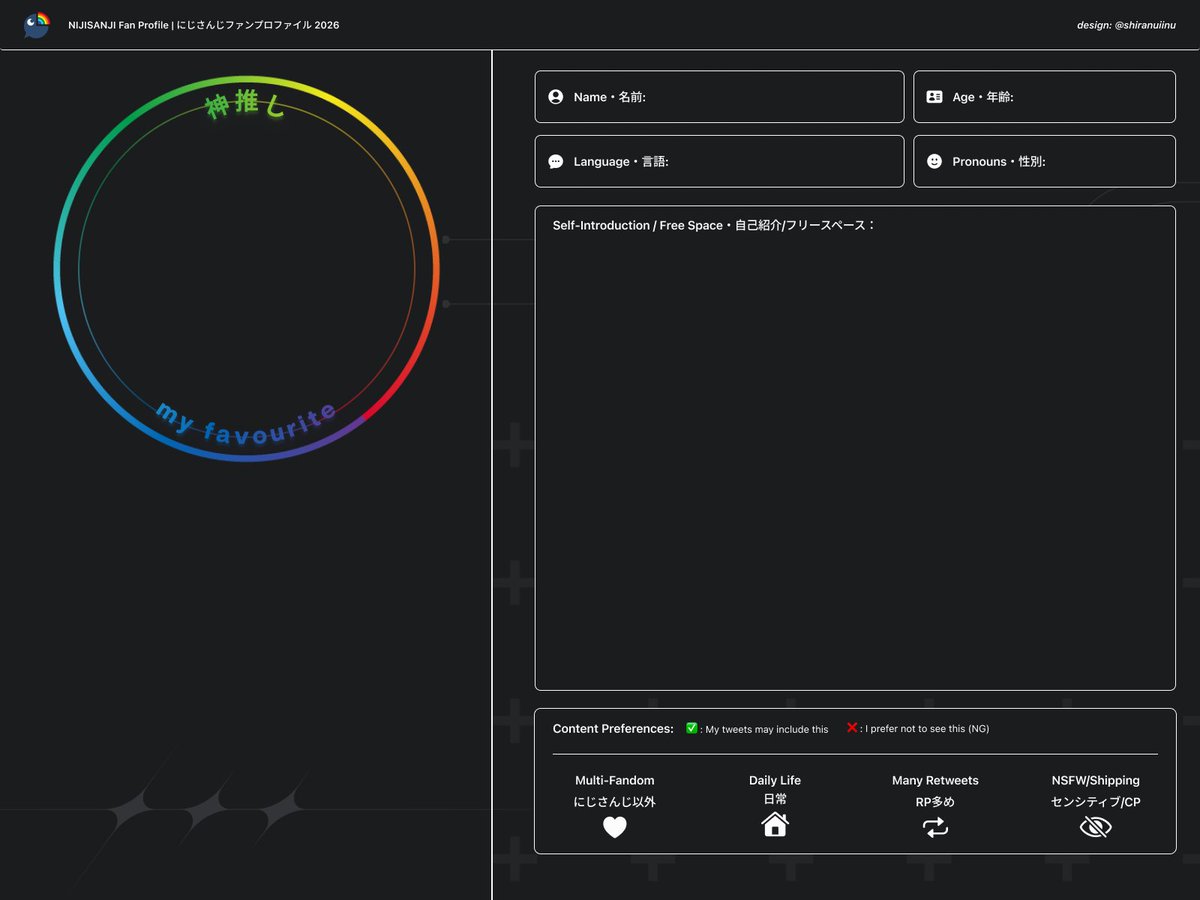Image resolution: width=1200 pixels, height=900 pixels.
Task: Click the Many Retweets label
Action: pyautogui.click(x=935, y=780)
